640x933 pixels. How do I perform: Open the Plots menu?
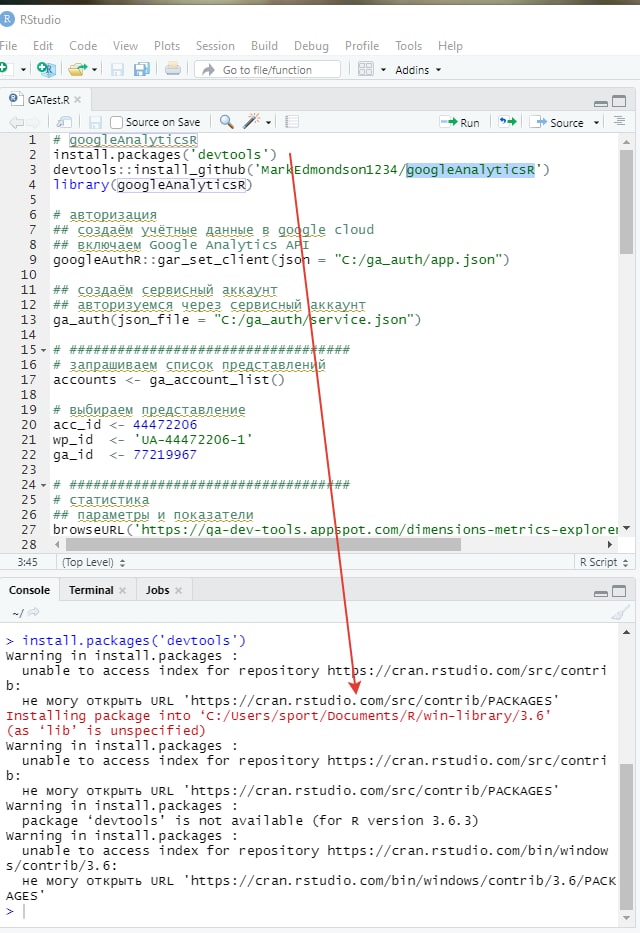coord(167,46)
